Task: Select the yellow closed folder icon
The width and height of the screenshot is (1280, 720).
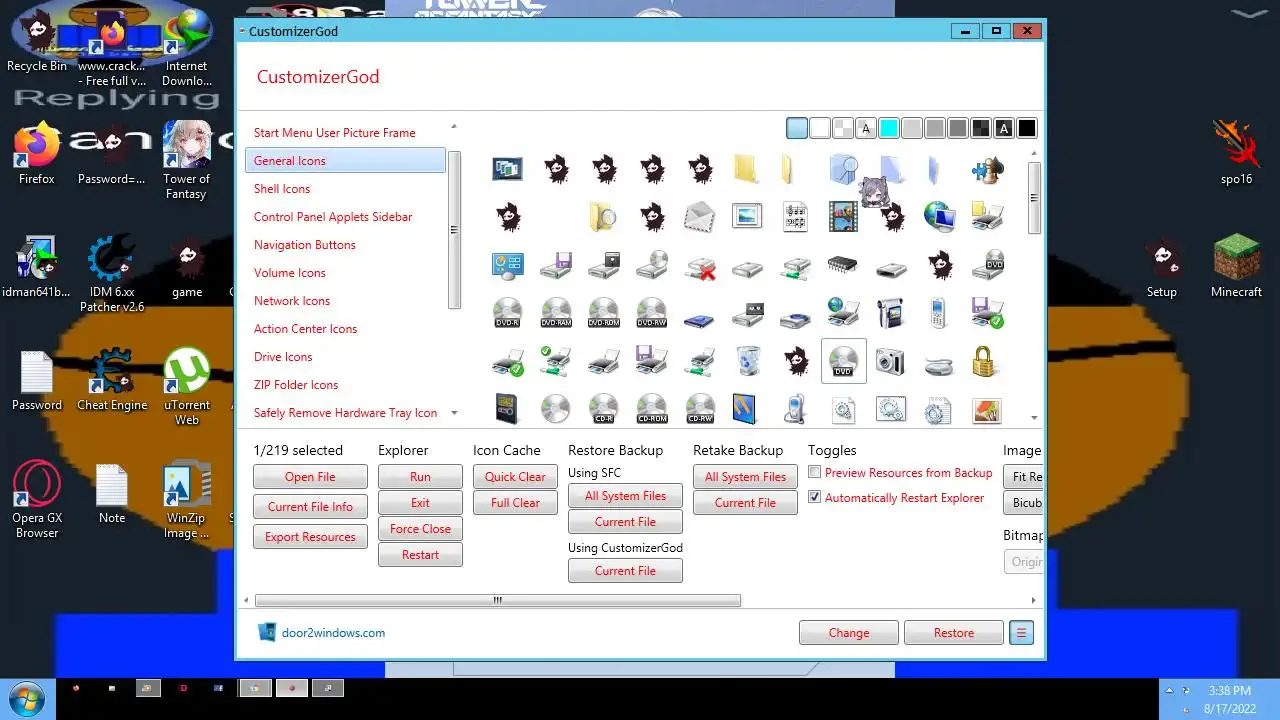Action: pos(747,169)
